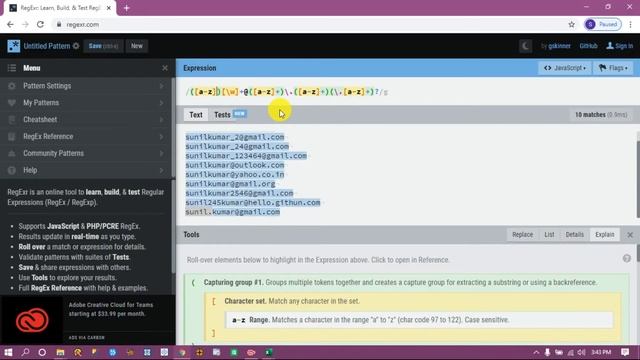The image size is (640, 360).
Task: Click Community Patterns icon
Action: pyautogui.click(x=12, y=153)
